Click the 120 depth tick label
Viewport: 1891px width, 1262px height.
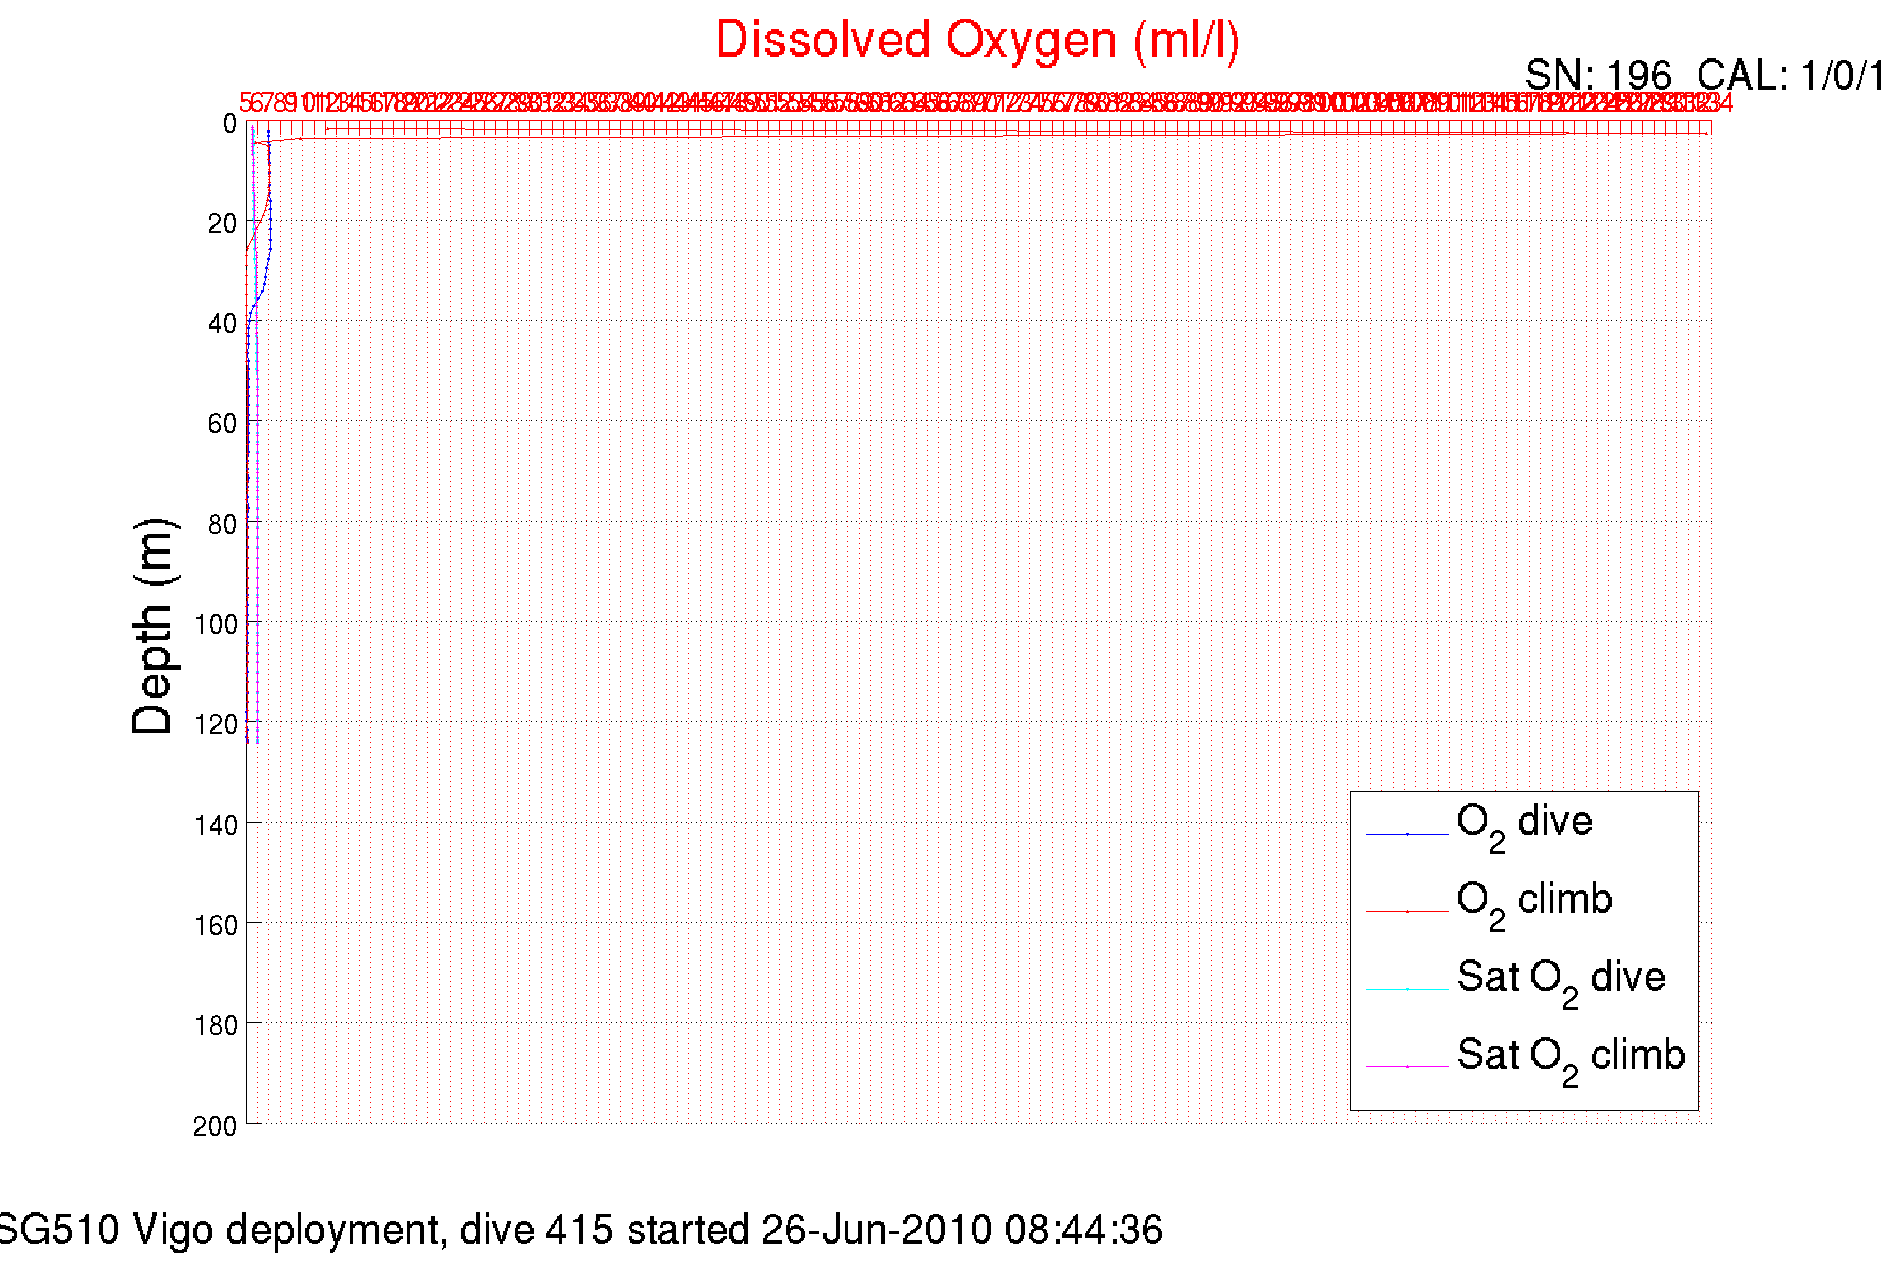(x=215, y=724)
